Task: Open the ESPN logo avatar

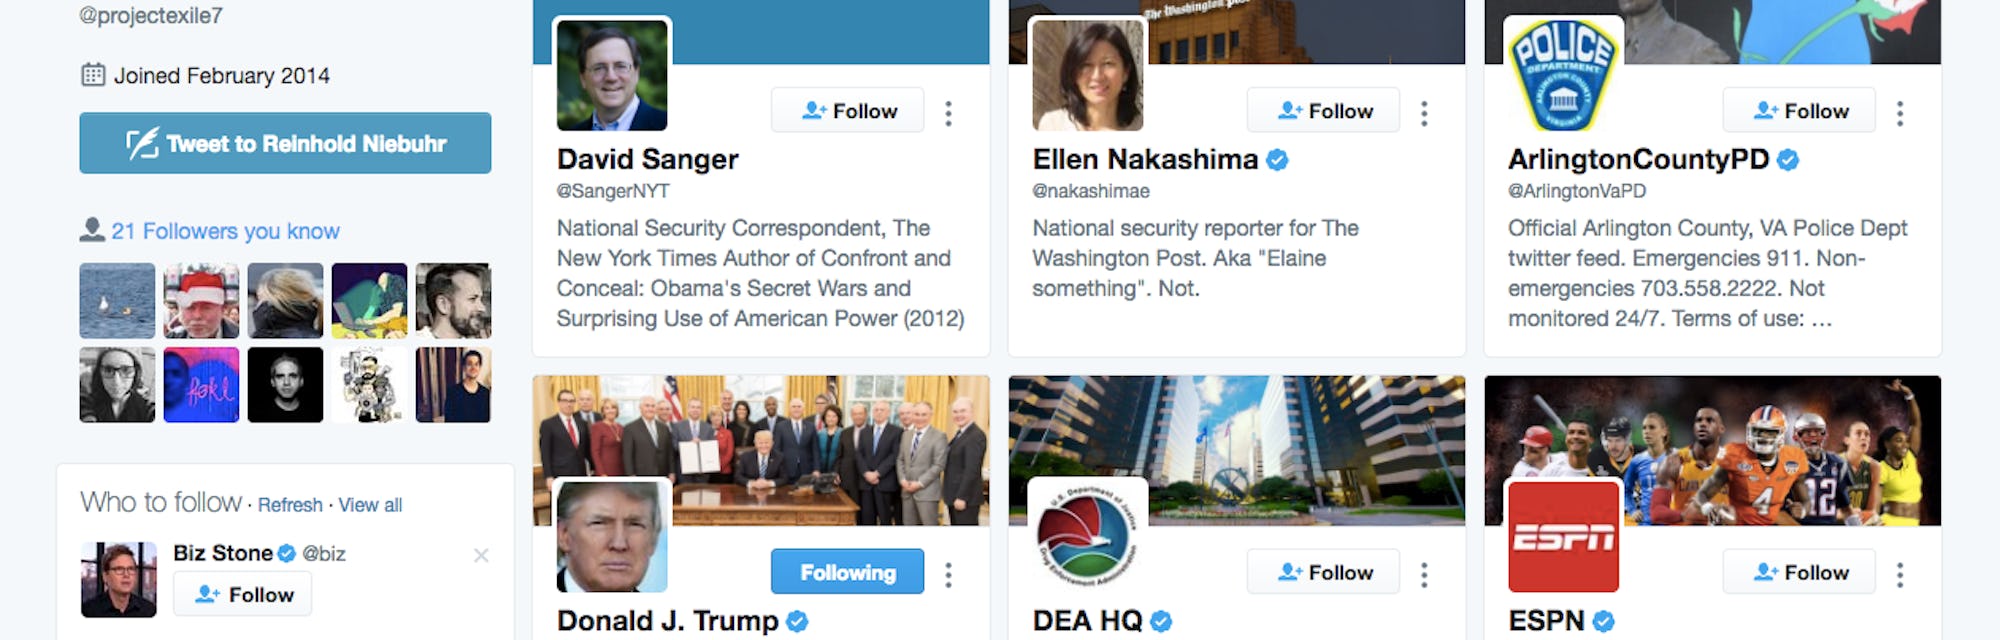Action: tap(1563, 536)
